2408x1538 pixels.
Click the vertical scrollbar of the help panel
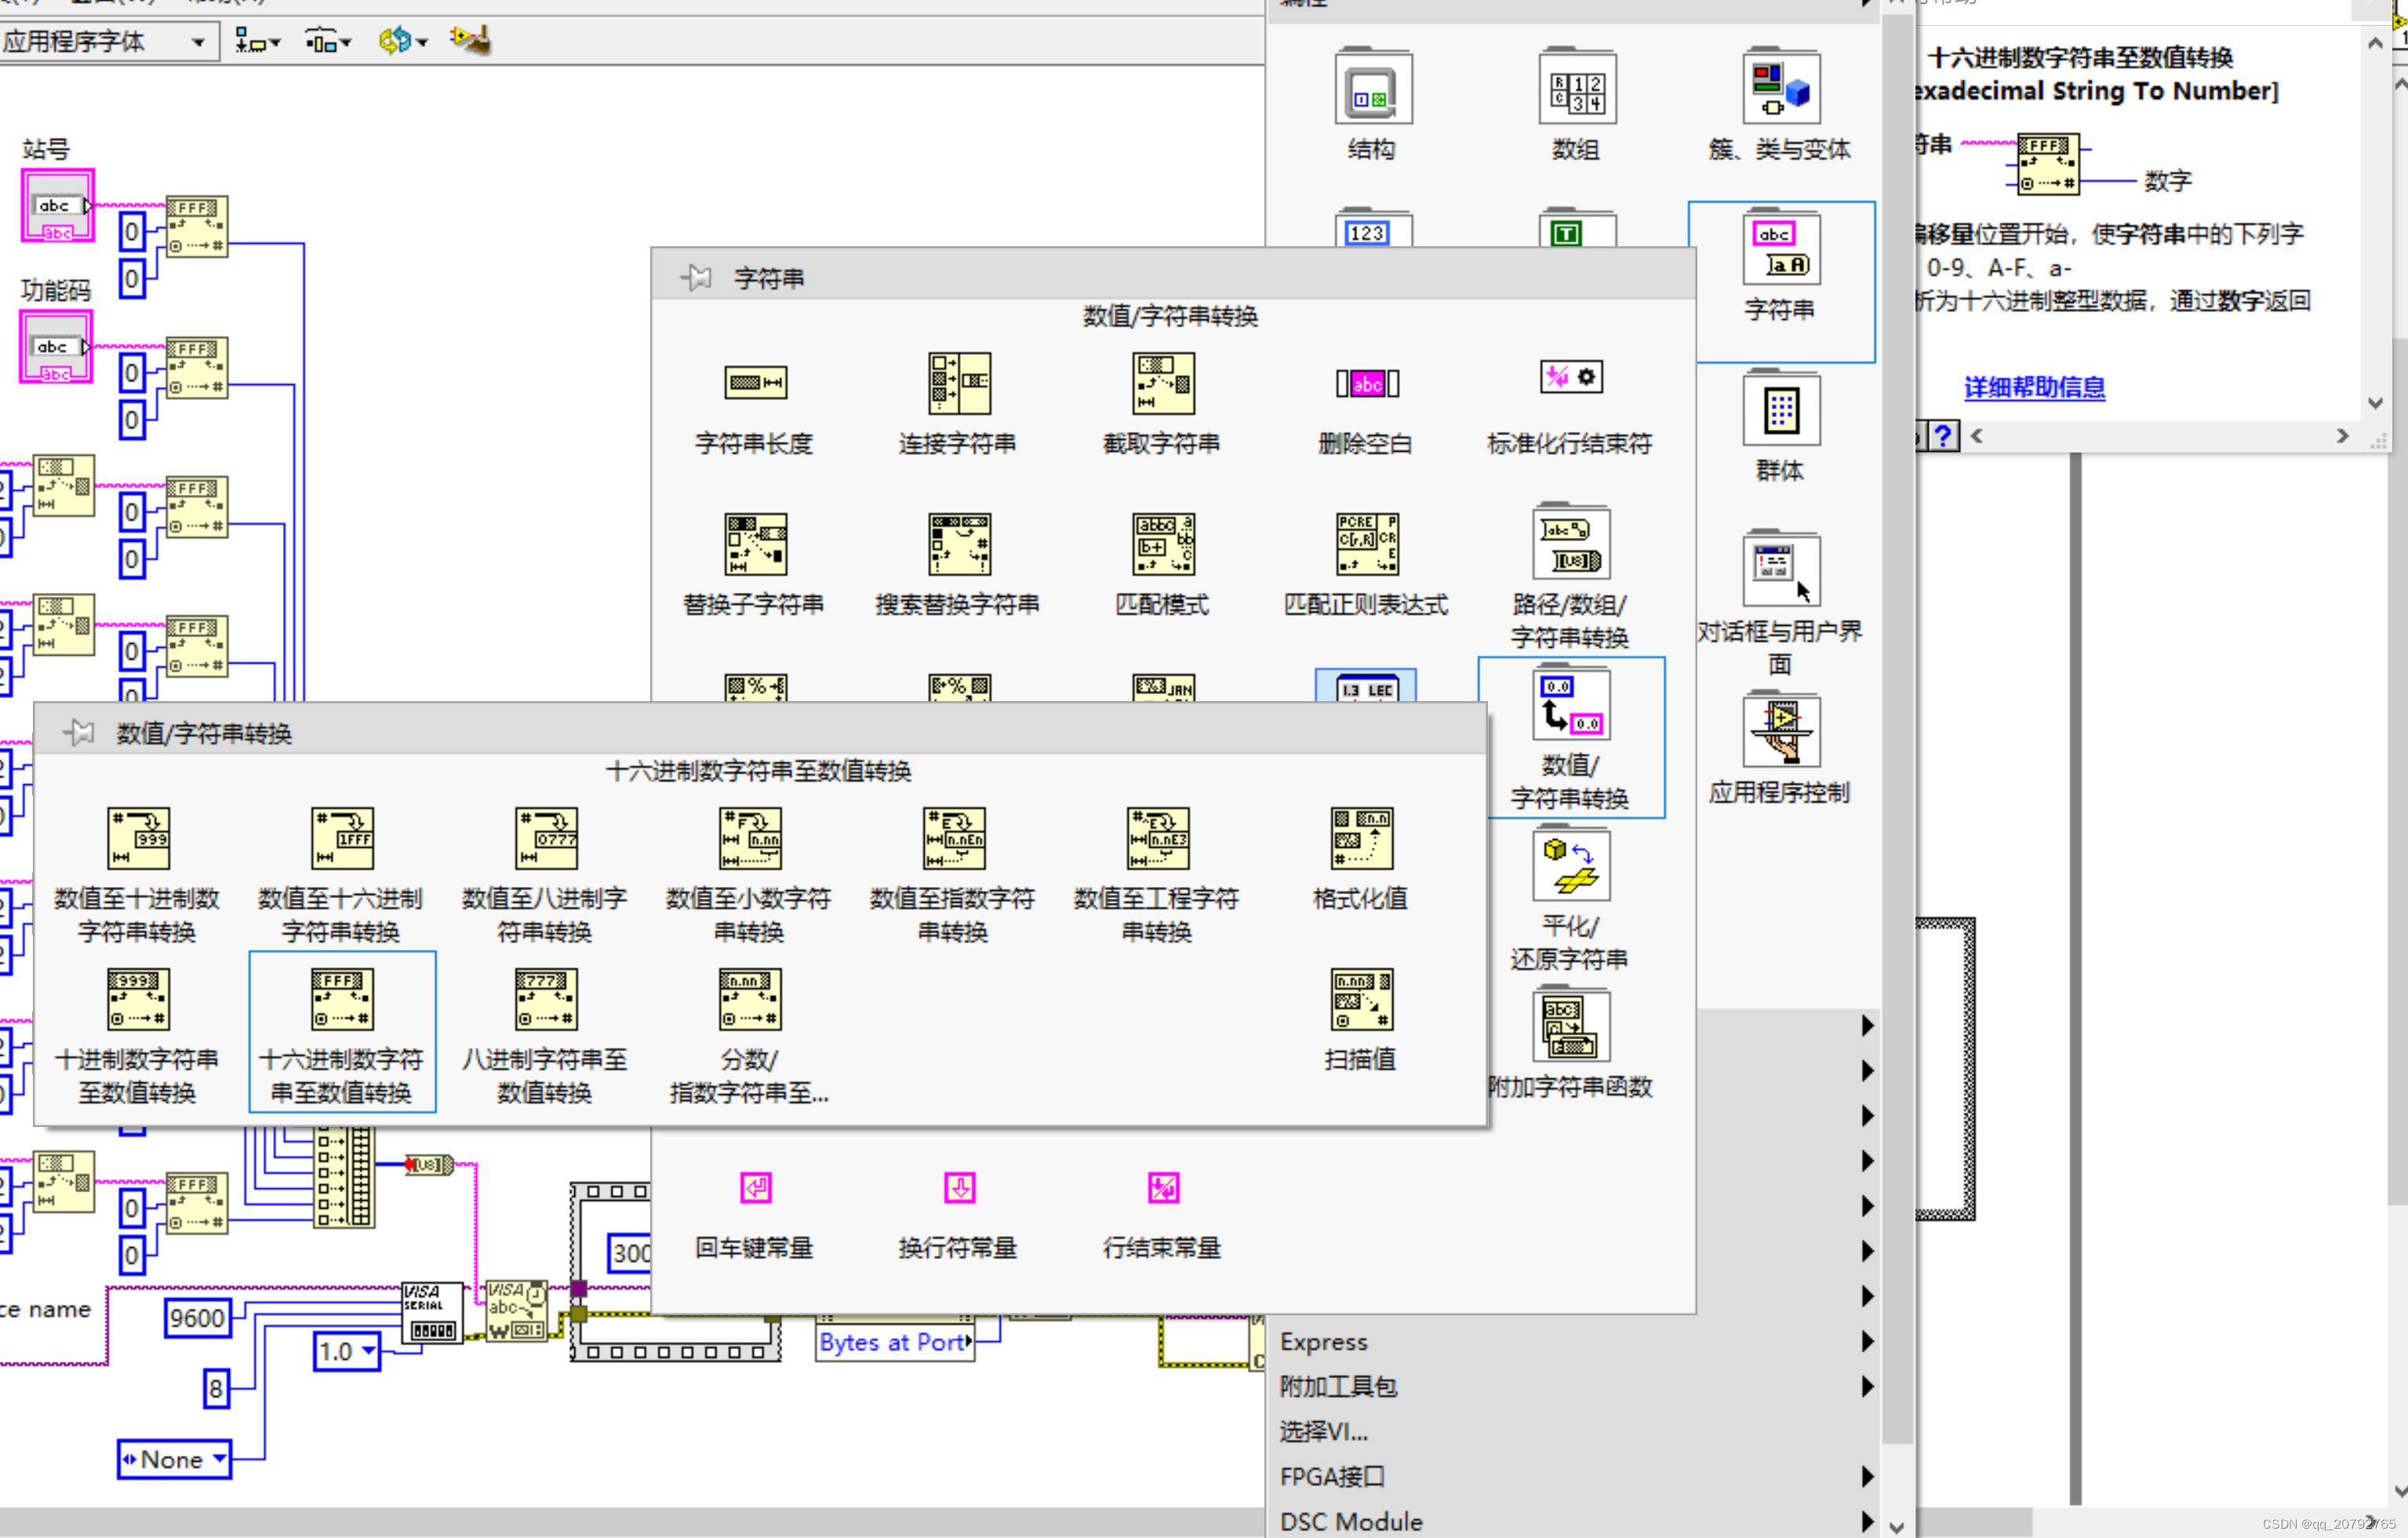click(x=2375, y=220)
